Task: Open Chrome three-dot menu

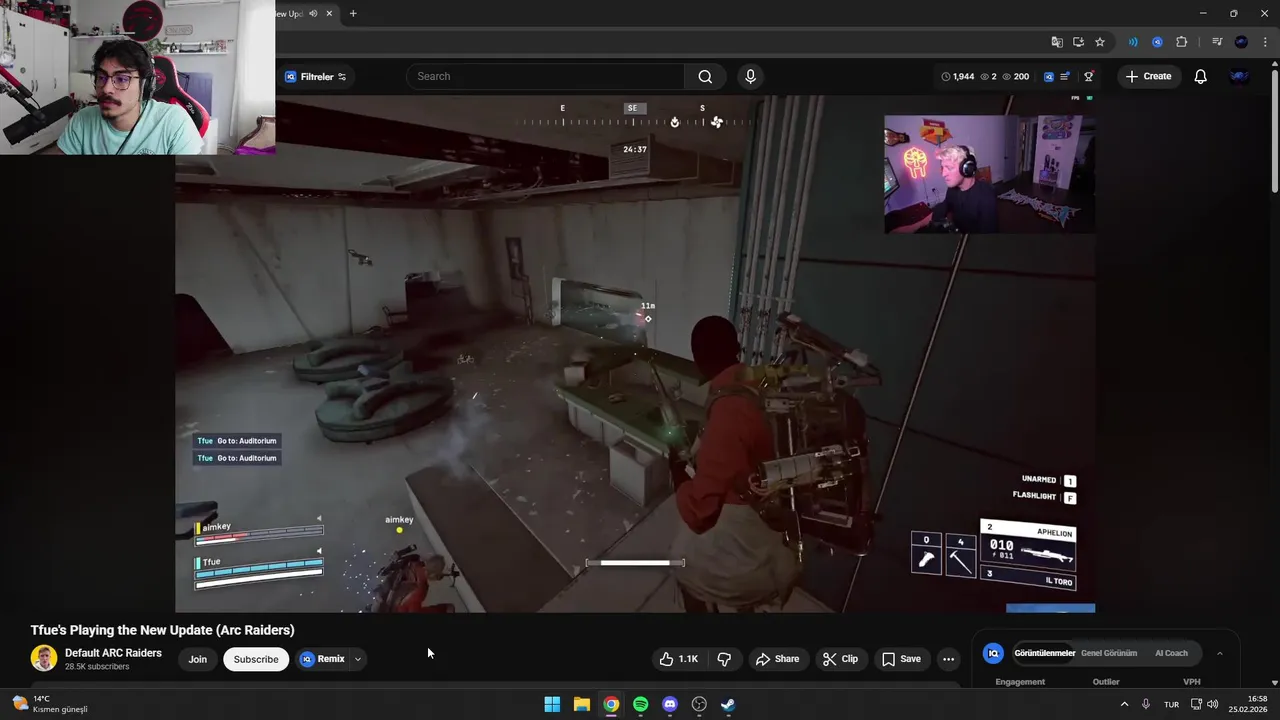Action: click(x=1265, y=42)
